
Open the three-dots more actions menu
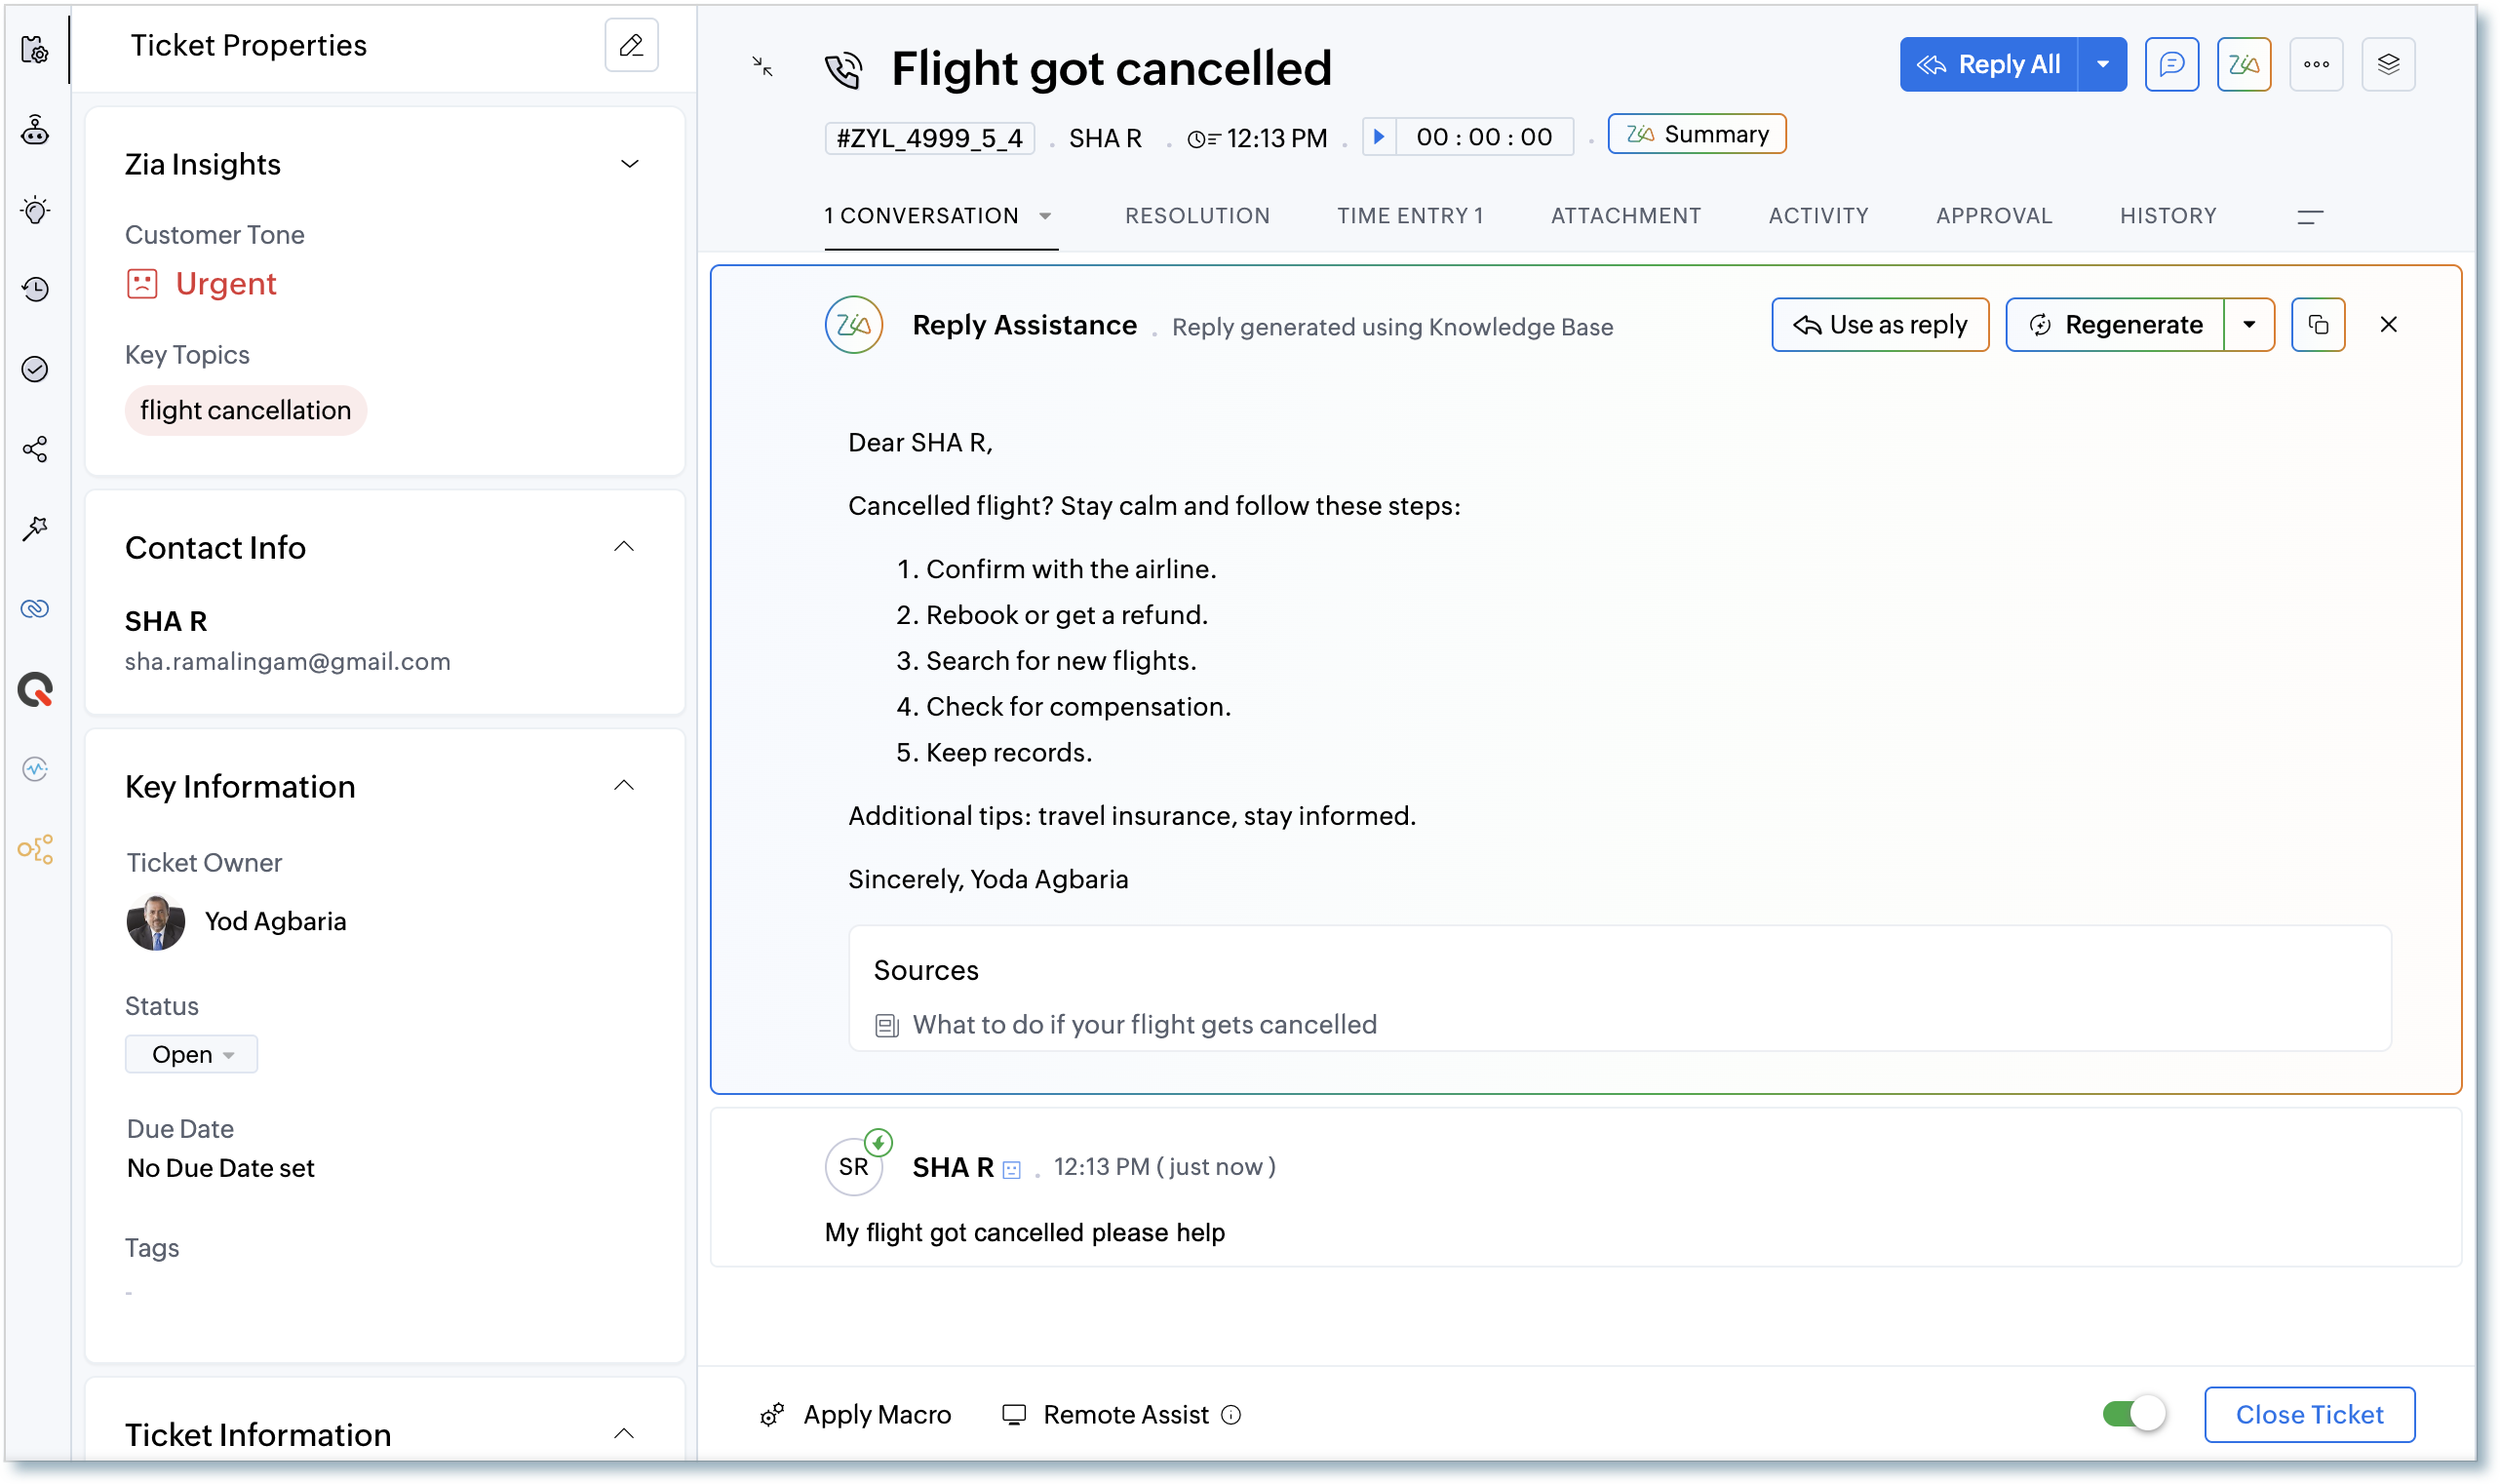coord(2316,64)
